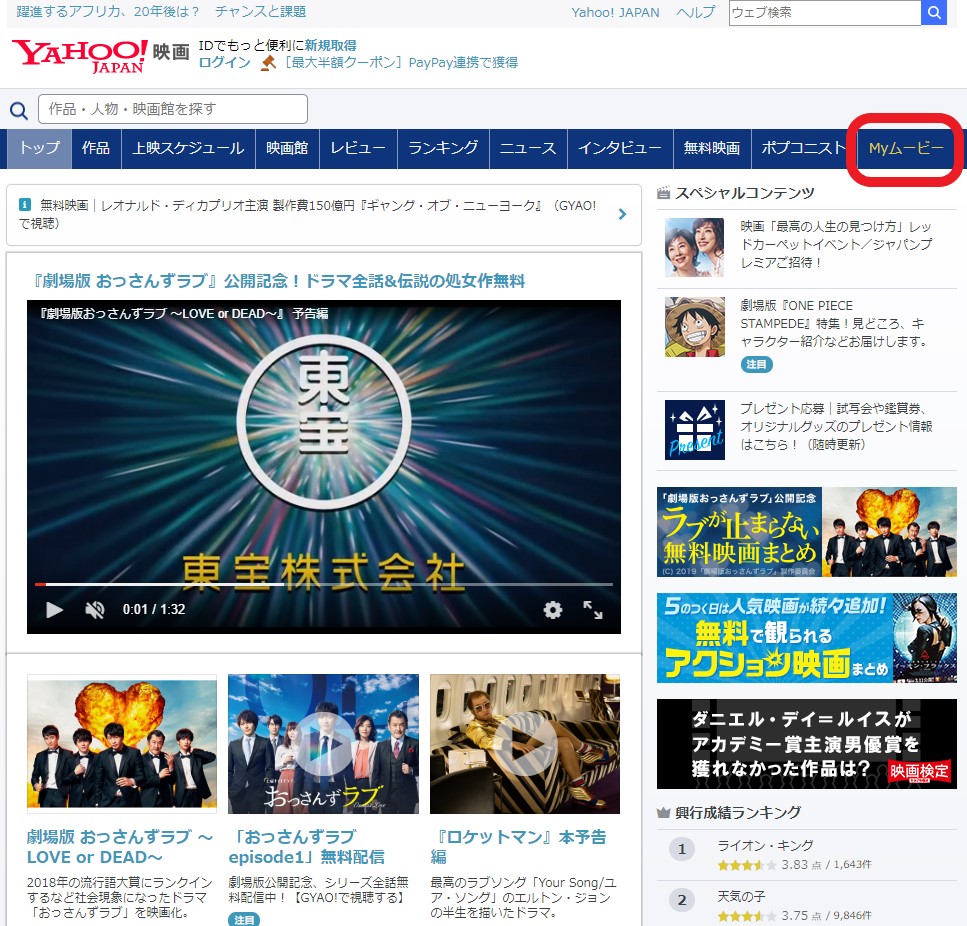Open 劇場版 おっさんずラブ LOVE or DEAD title link

[x=120, y=847]
